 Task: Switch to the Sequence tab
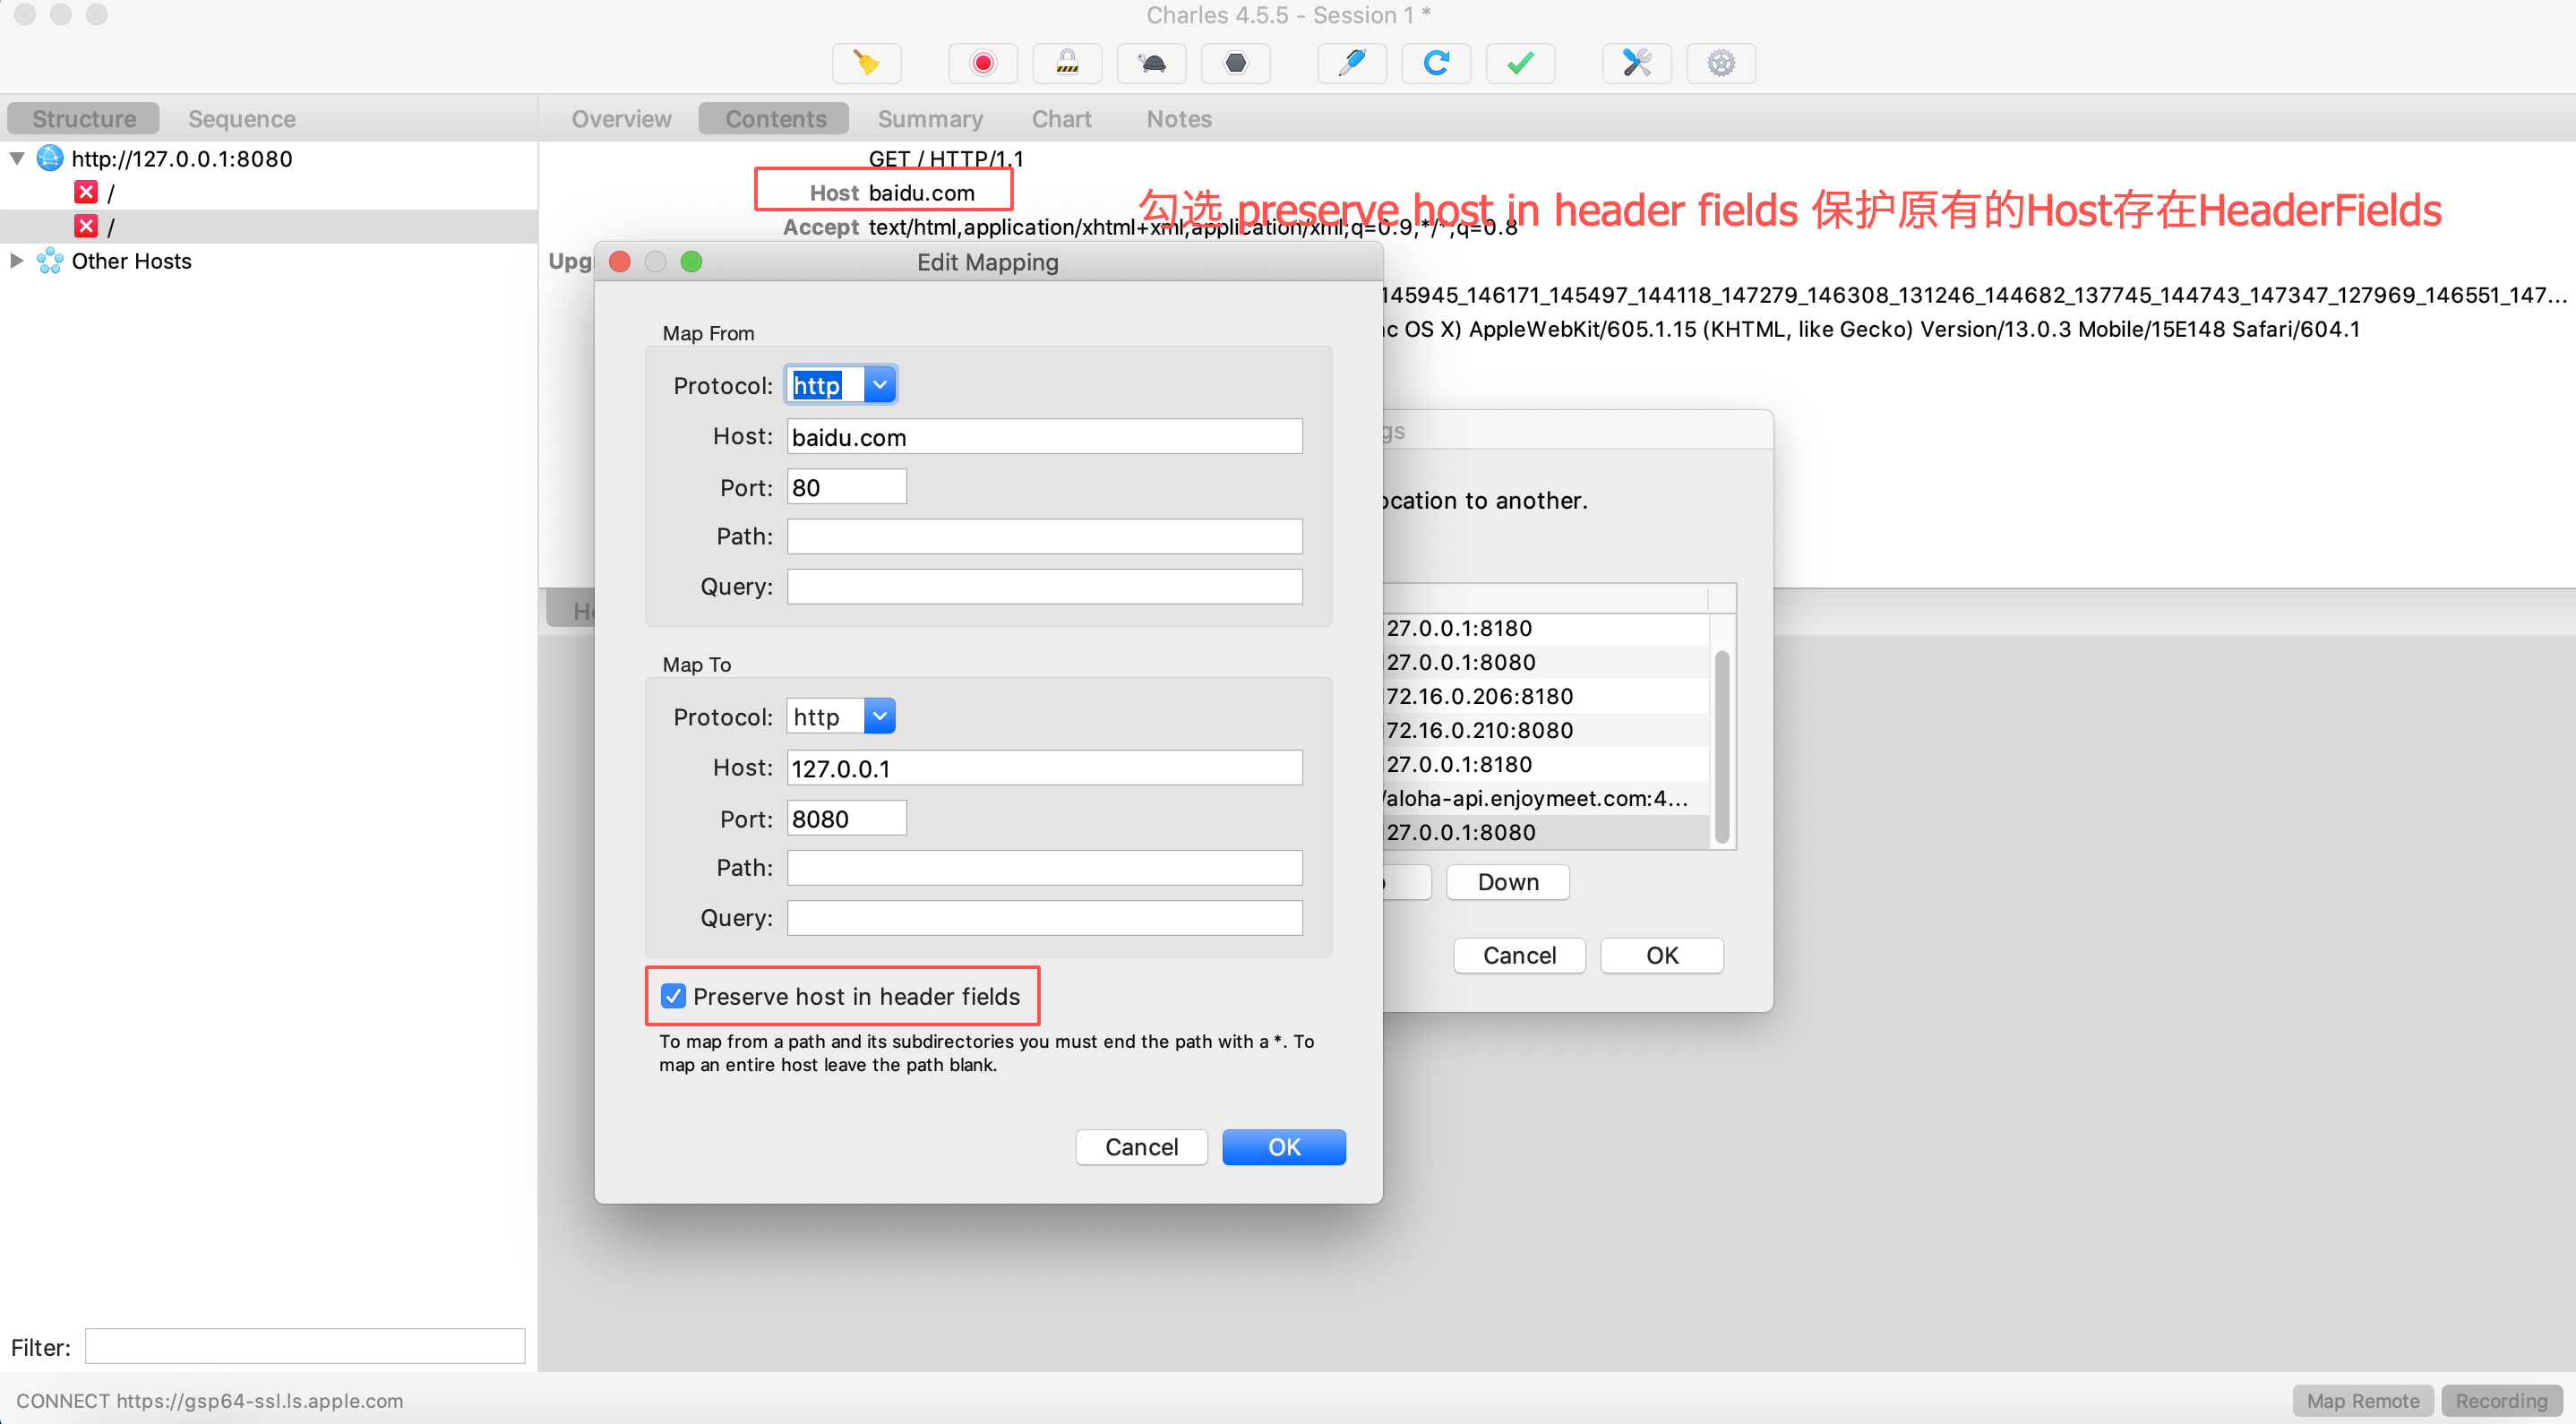[x=241, y=119]
